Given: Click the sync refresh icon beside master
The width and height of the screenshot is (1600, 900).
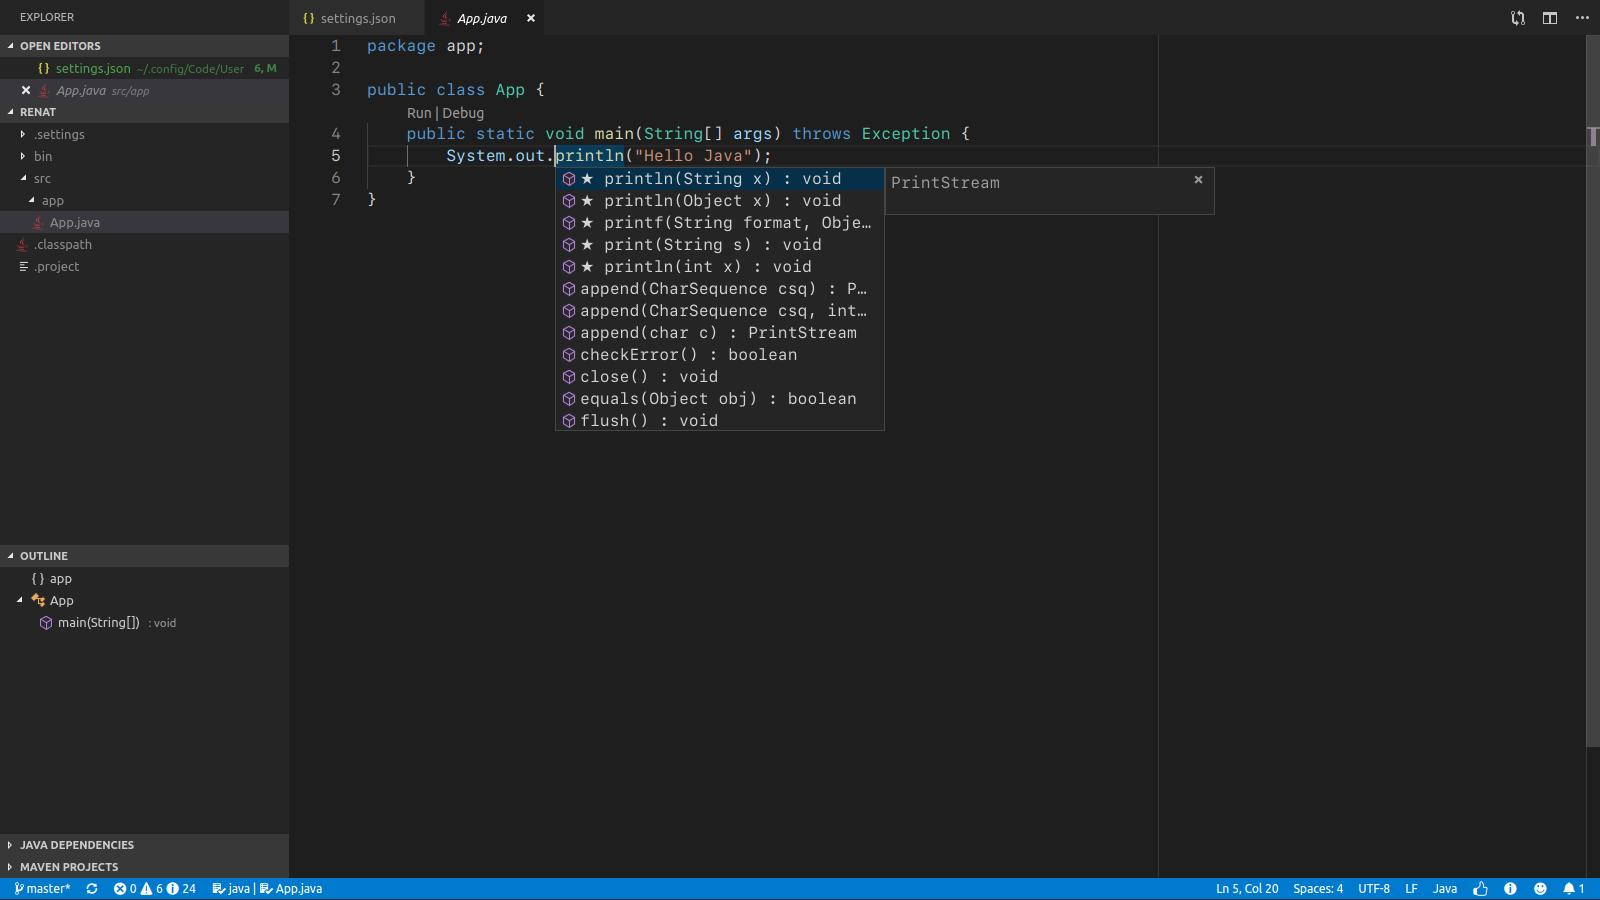Looking at the screenshot, I should coord(91,888).
